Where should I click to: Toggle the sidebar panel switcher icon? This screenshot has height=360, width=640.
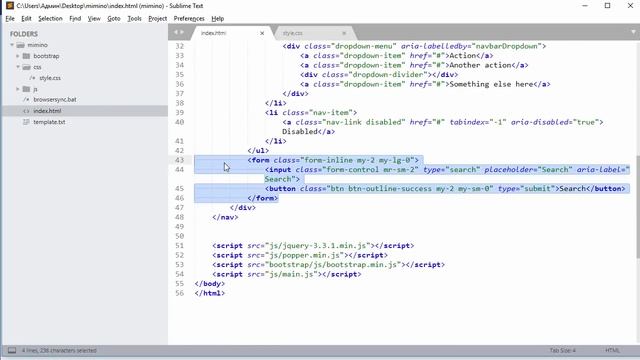(x=12, y=351)
